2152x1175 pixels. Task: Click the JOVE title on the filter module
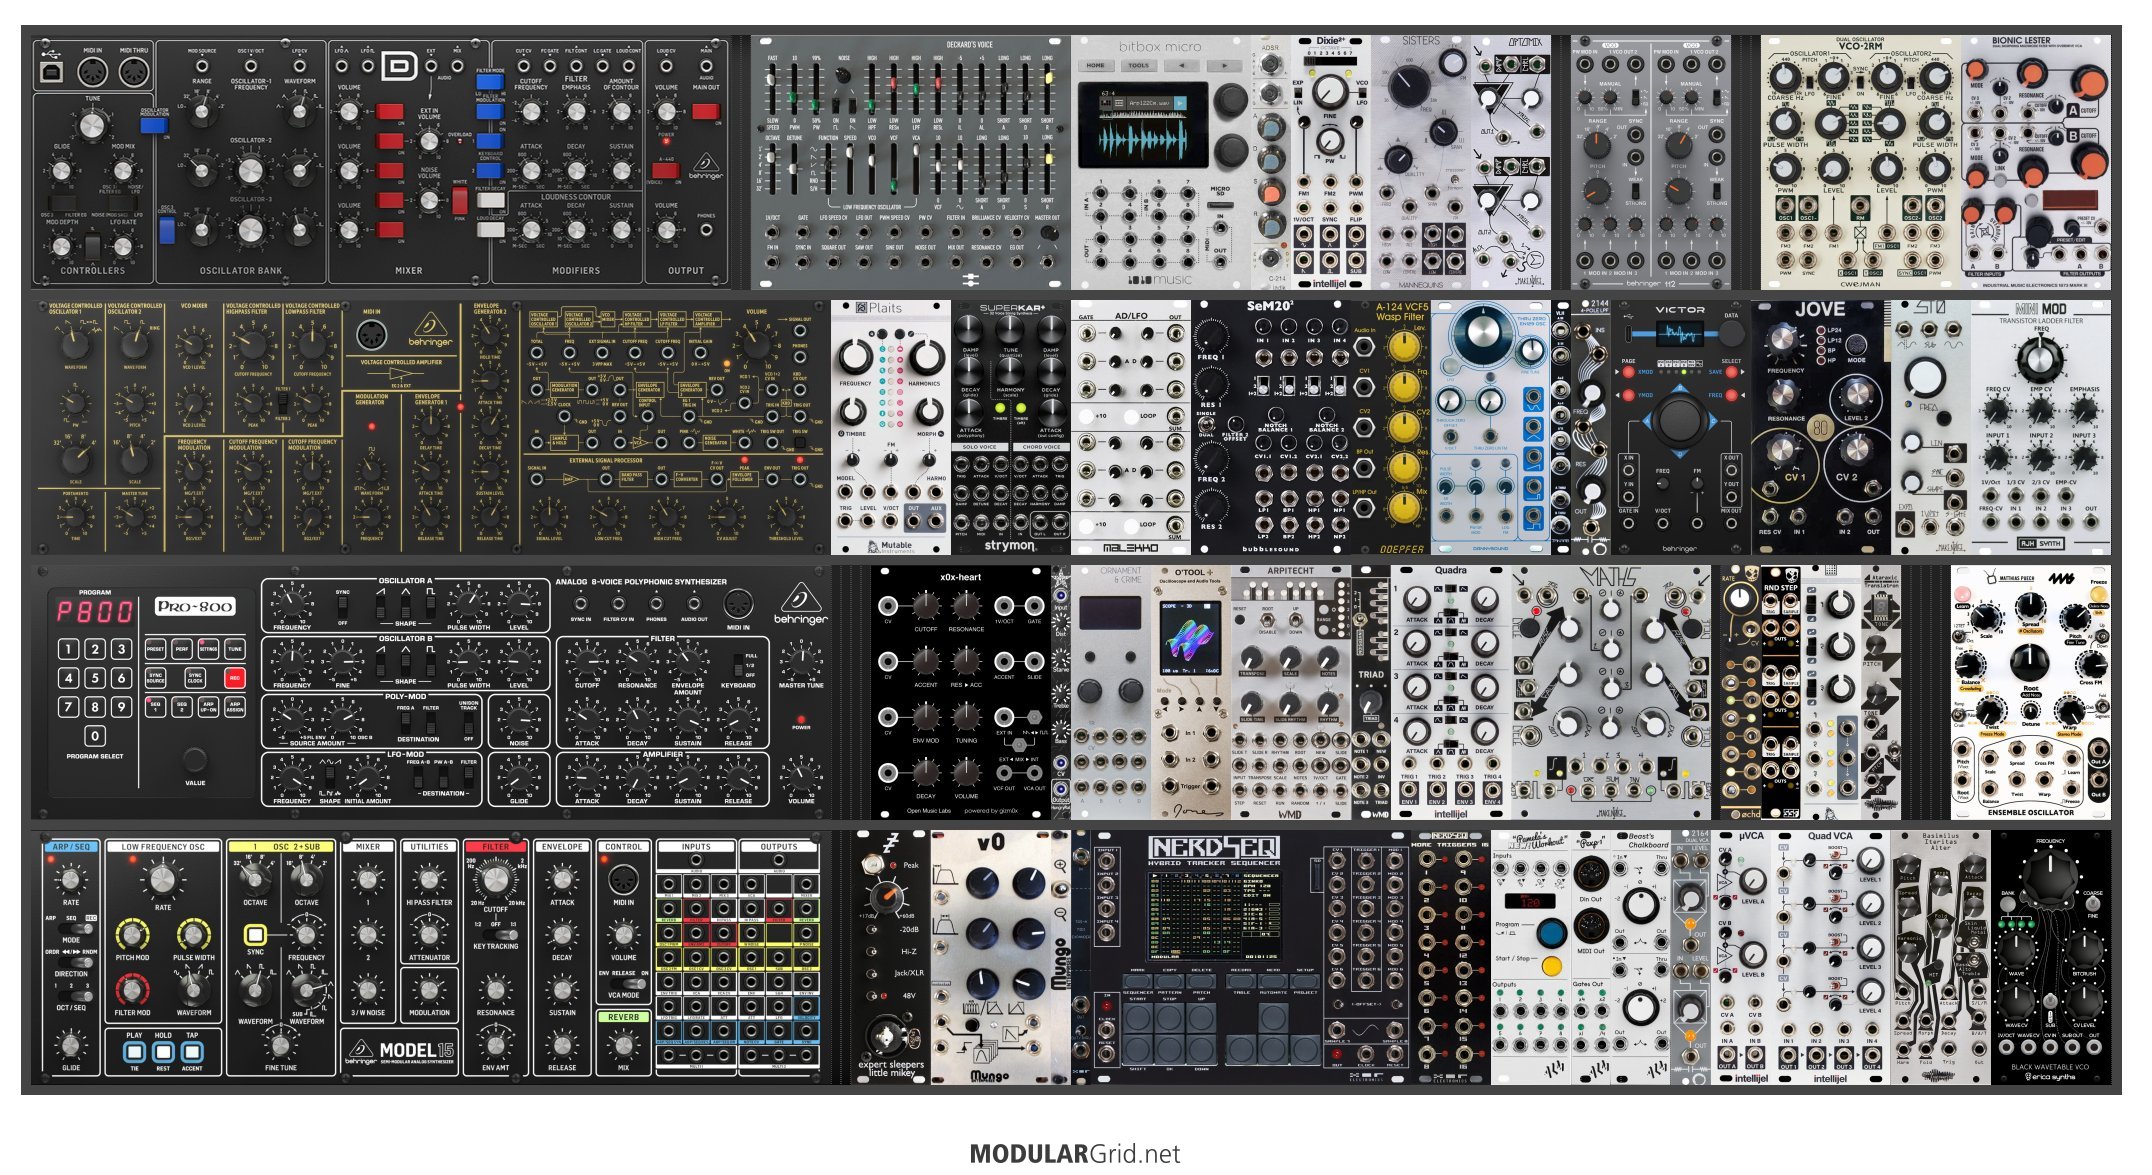tap(1819, 310)
